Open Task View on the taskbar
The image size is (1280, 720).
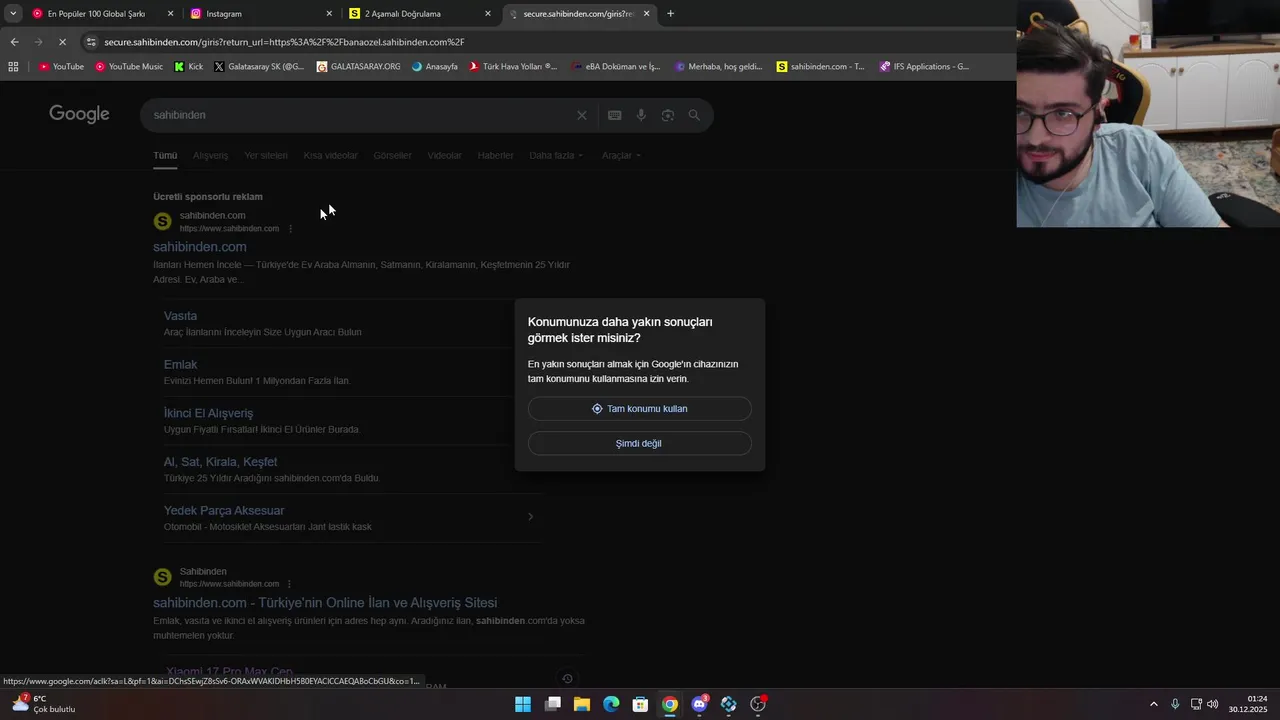[553, 704]
